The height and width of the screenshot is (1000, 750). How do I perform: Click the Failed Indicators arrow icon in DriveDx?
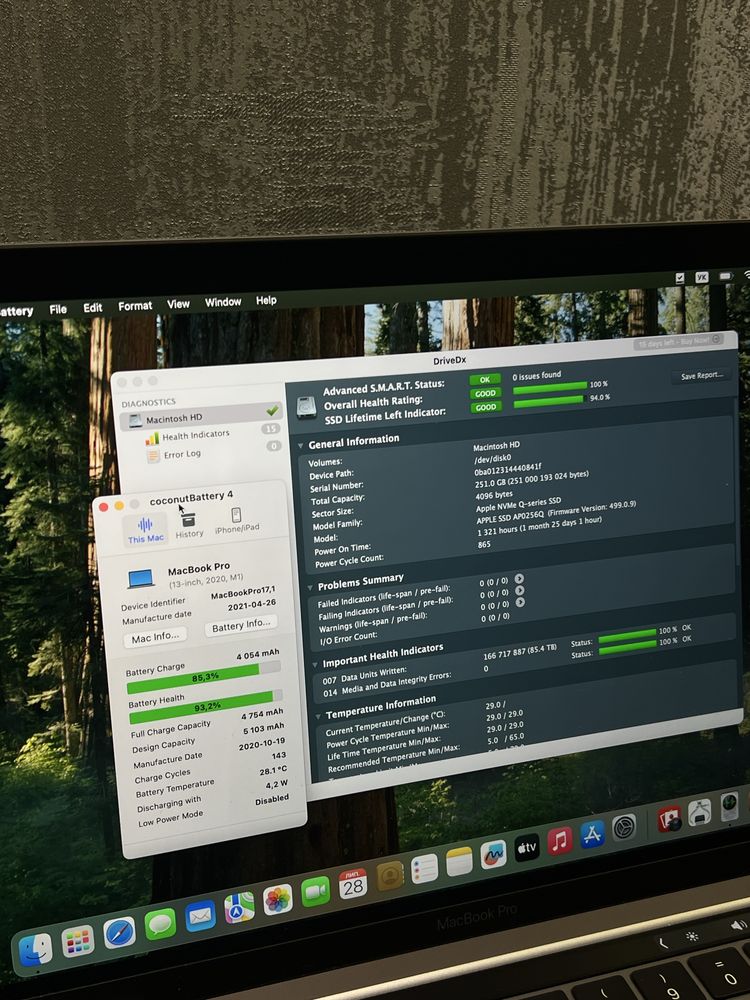519,578
